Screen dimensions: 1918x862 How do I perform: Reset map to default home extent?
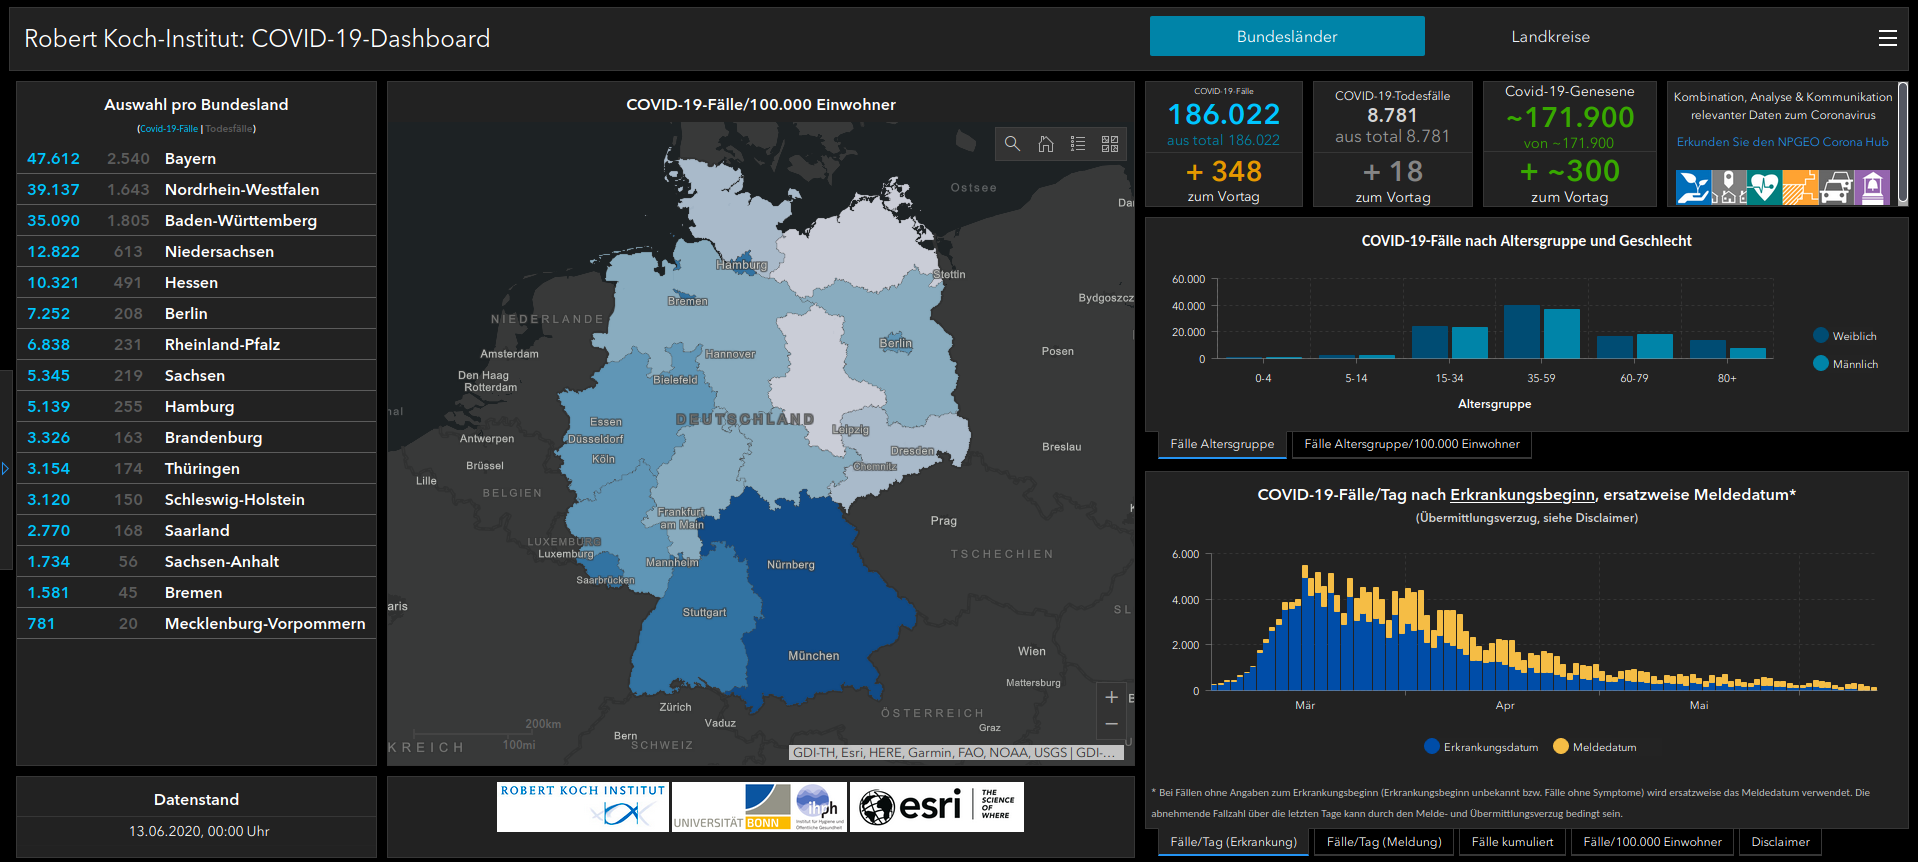click(x=1045, y=144)
